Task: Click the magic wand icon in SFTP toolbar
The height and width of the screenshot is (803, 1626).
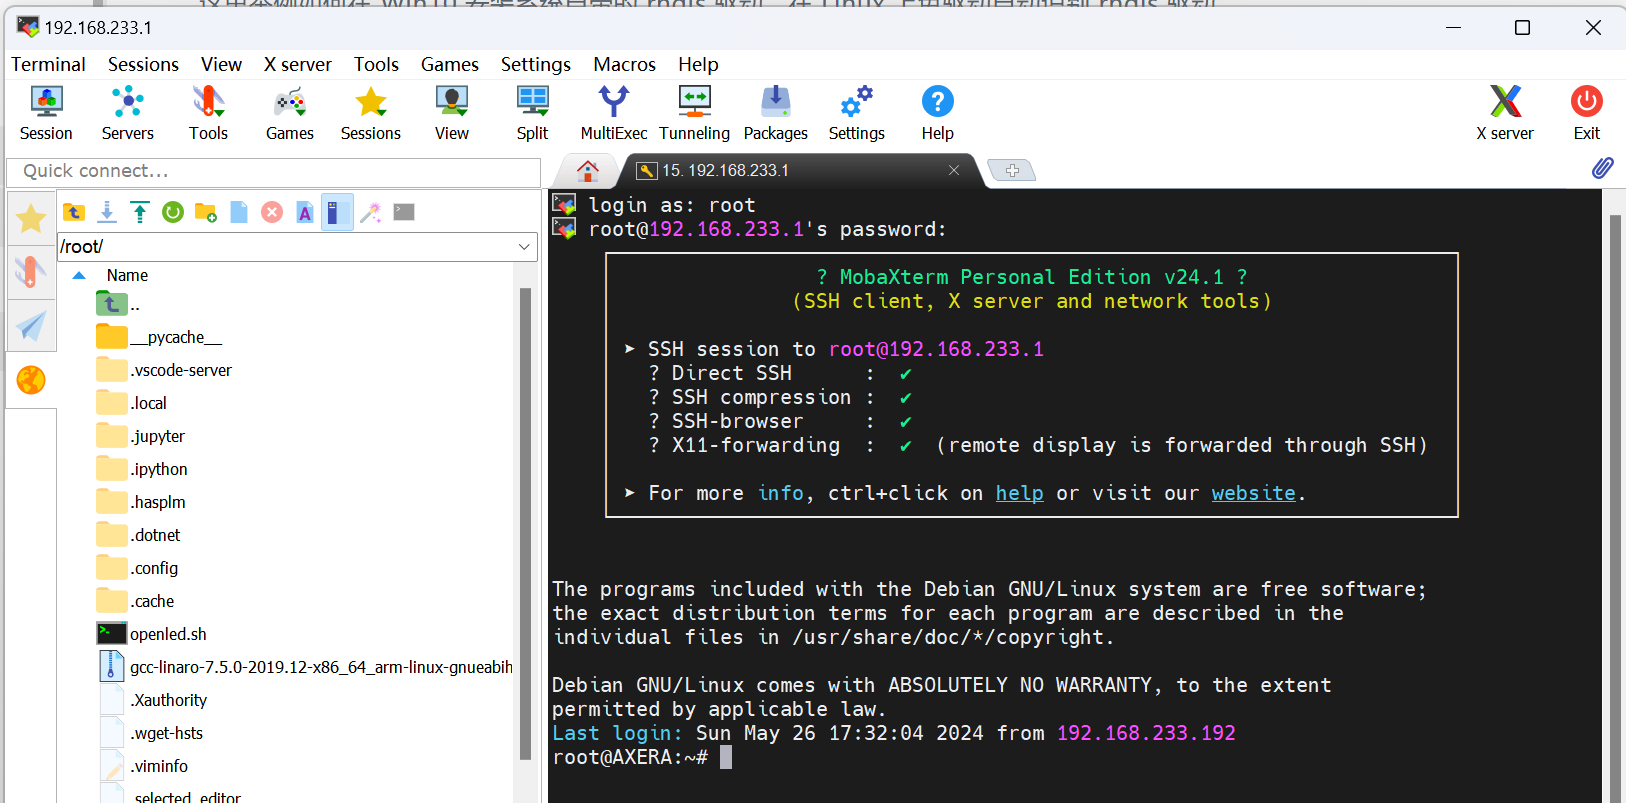Action: [371, 212]
